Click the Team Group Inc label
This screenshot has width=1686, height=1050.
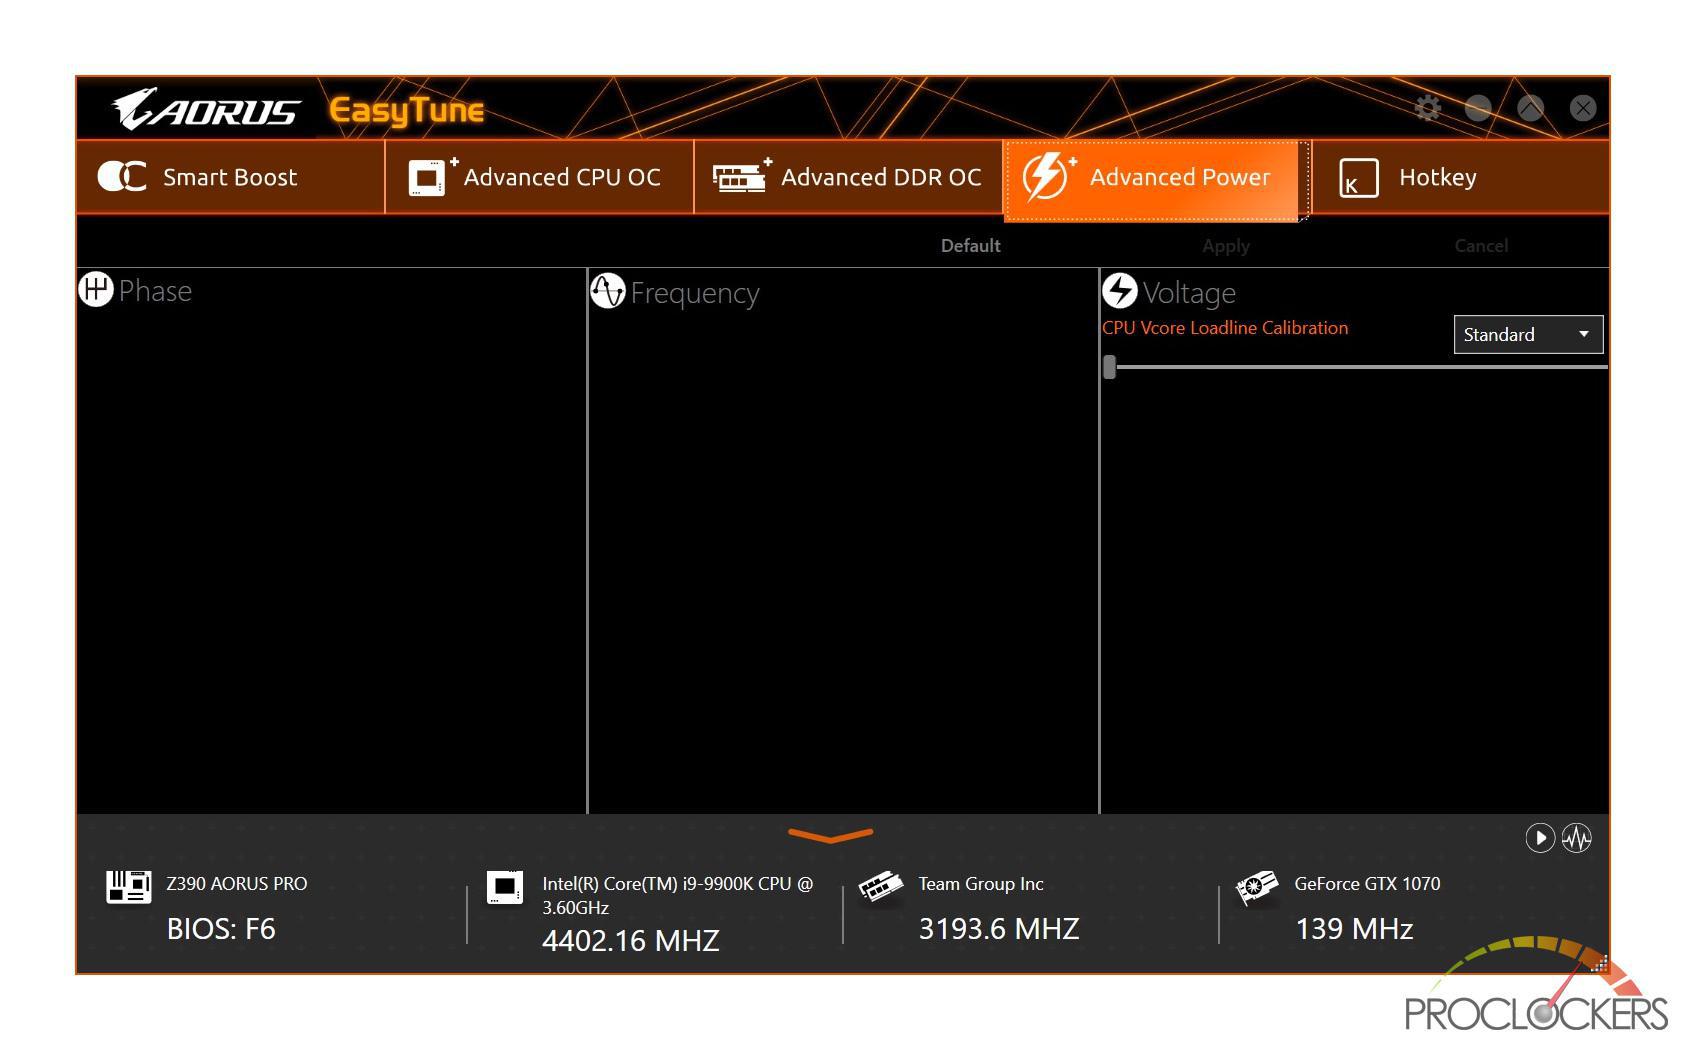[981, 884]
